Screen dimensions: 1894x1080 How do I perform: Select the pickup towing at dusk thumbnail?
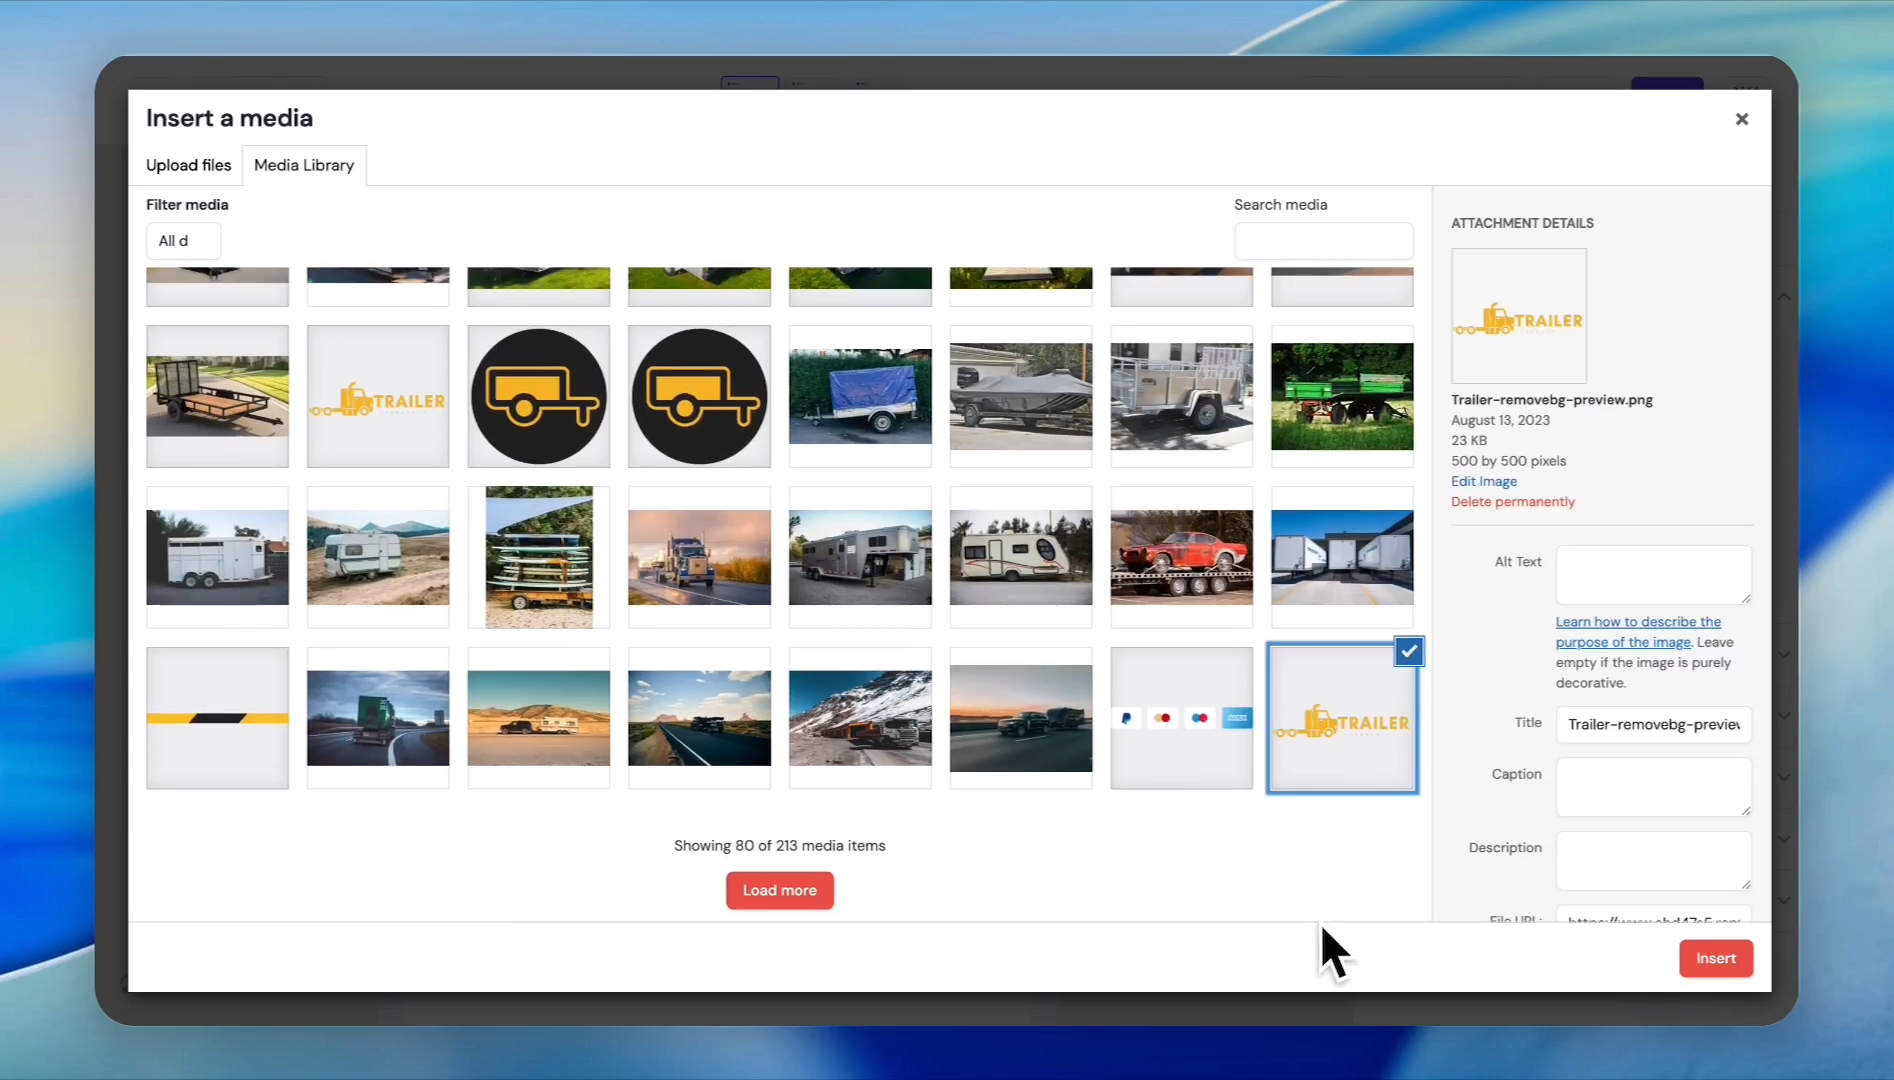click(x=1020, y=718)
